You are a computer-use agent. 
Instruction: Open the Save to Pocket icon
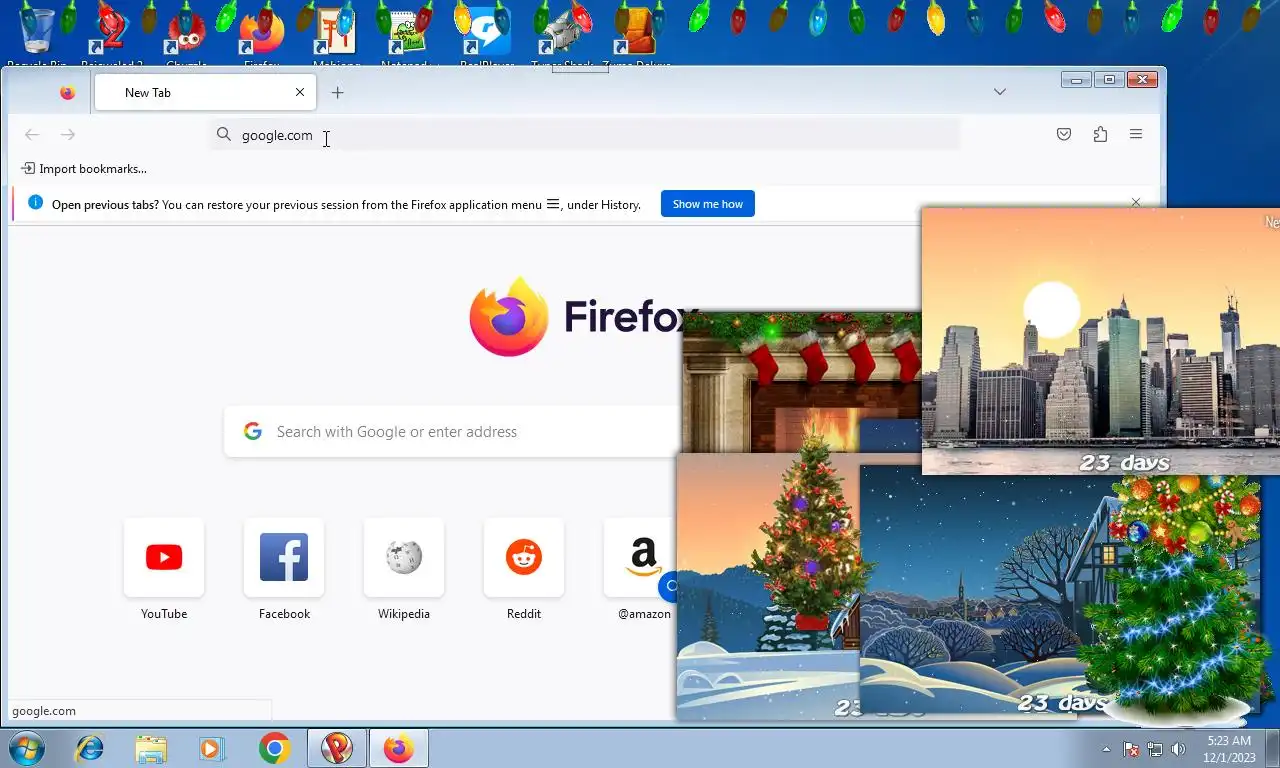(x=1064, y=134)
